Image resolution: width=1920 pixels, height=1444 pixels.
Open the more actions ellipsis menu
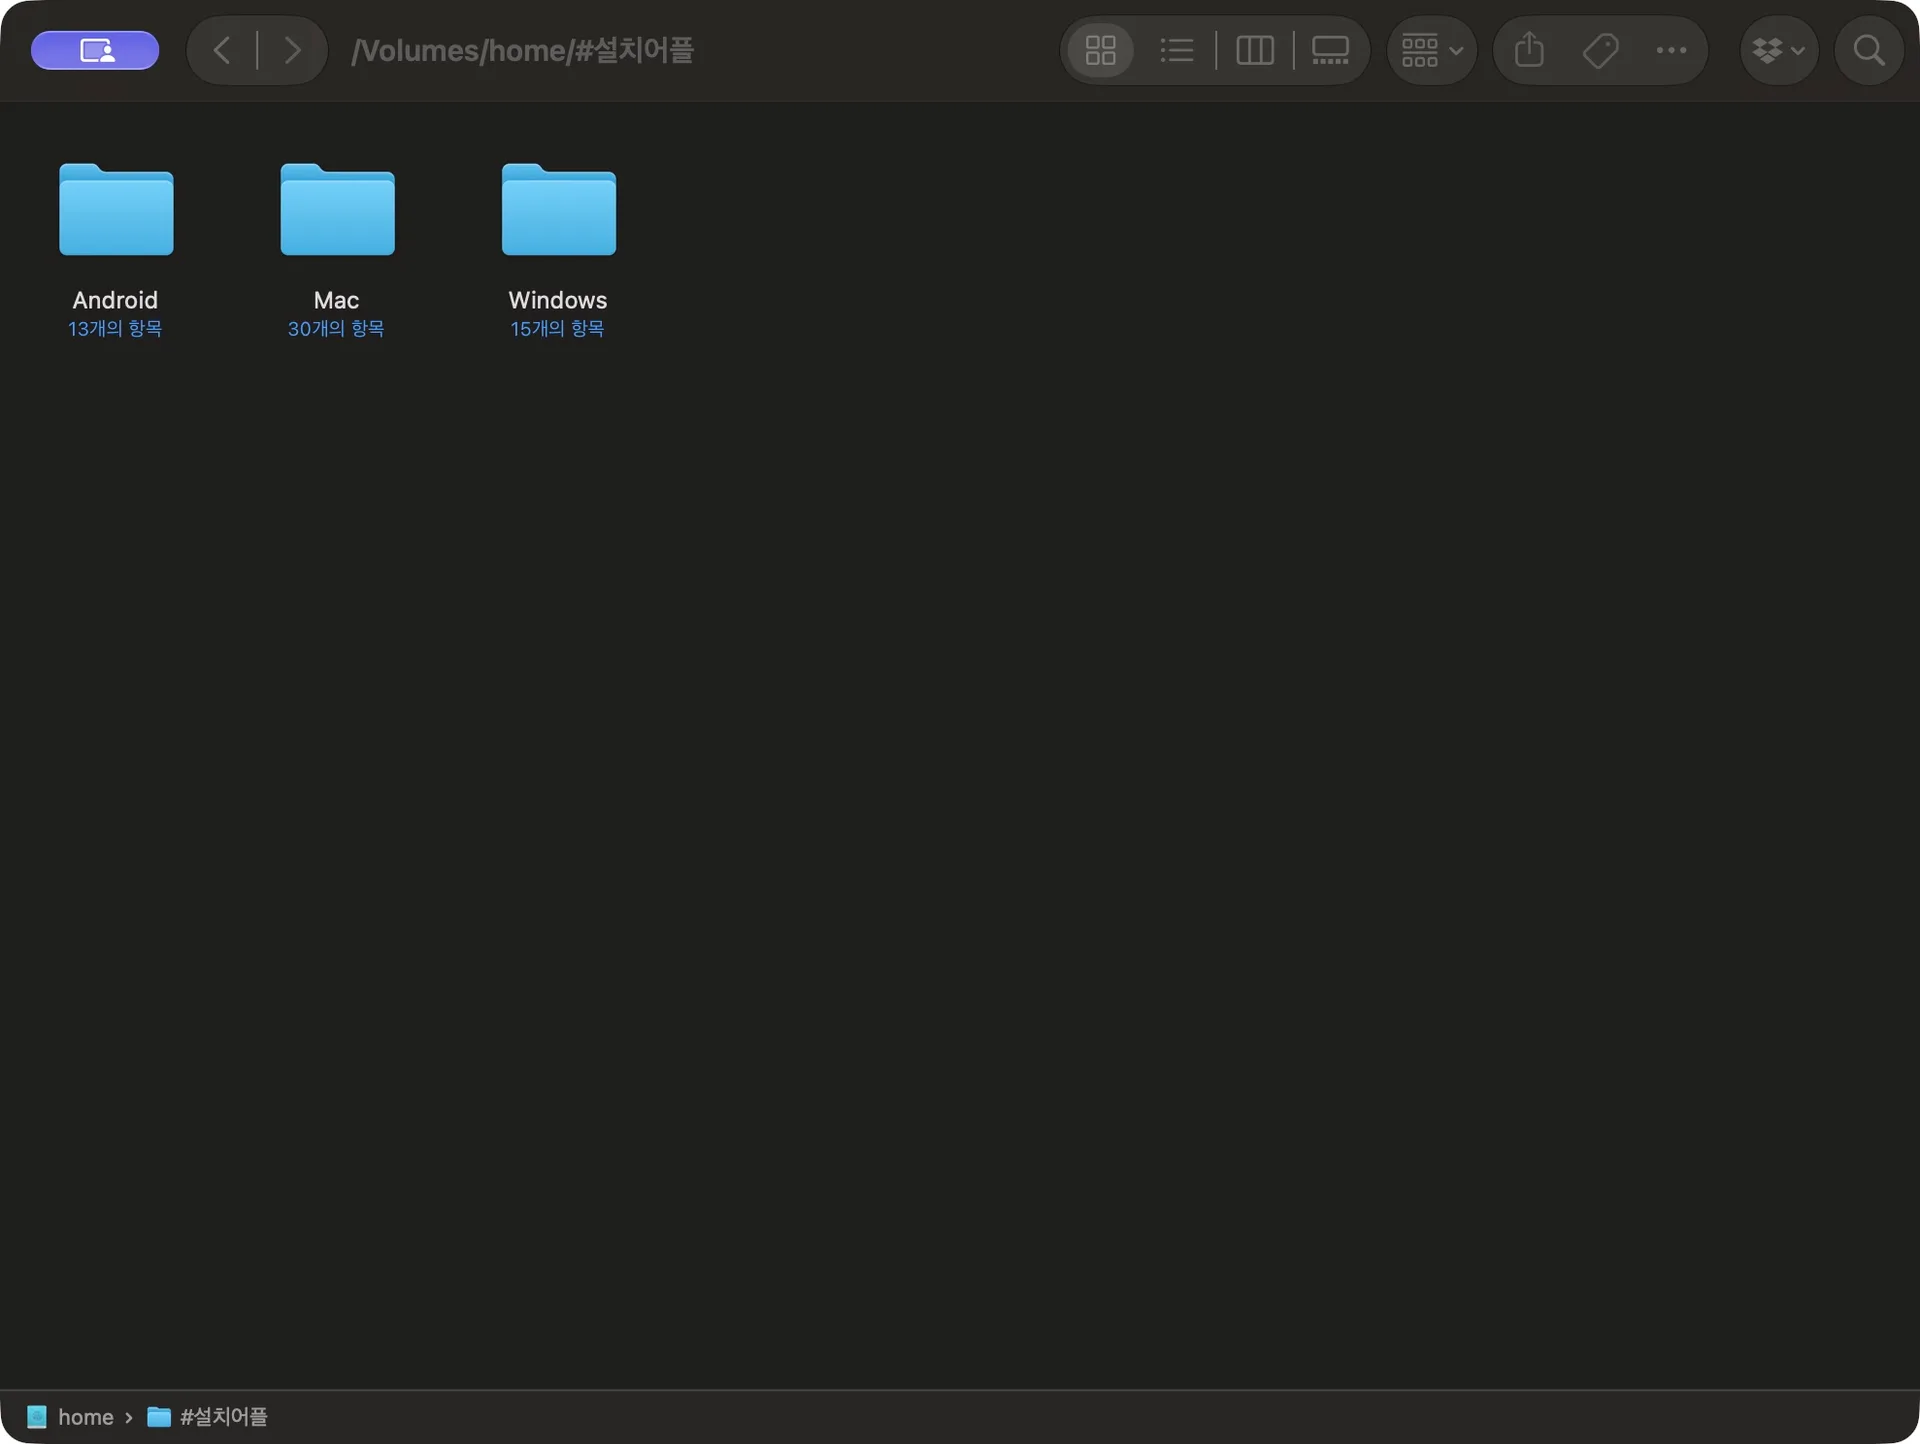click(1671, 50)
